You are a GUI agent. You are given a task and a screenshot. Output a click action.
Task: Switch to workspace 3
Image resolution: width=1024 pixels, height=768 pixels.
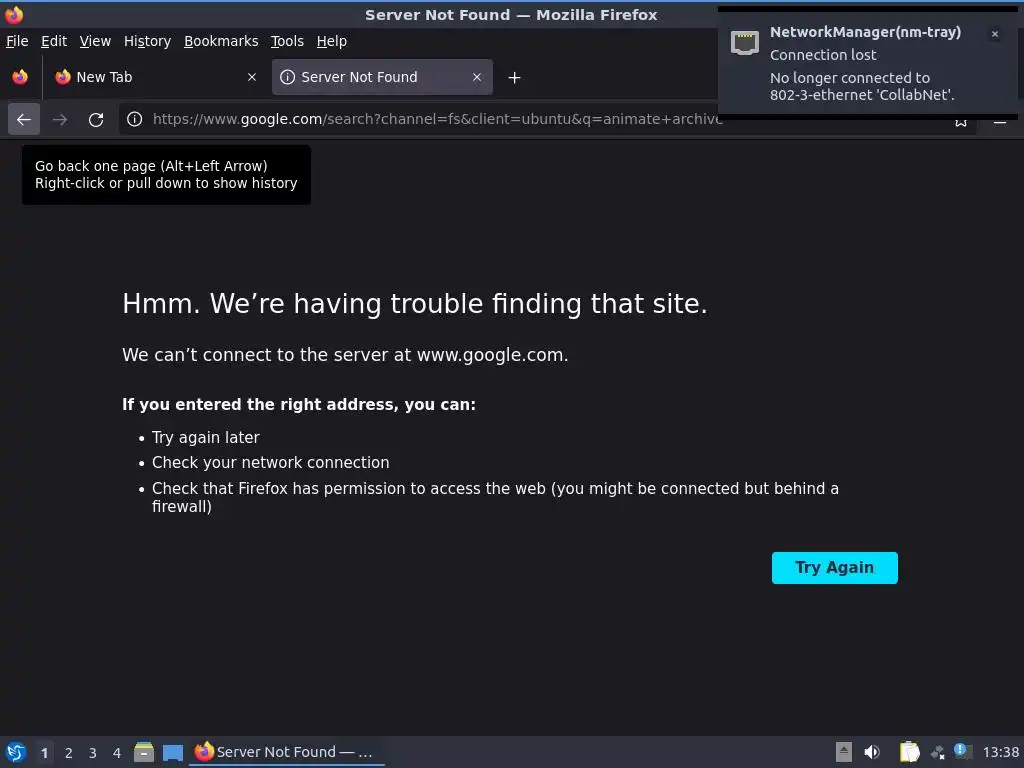(93, 753)
